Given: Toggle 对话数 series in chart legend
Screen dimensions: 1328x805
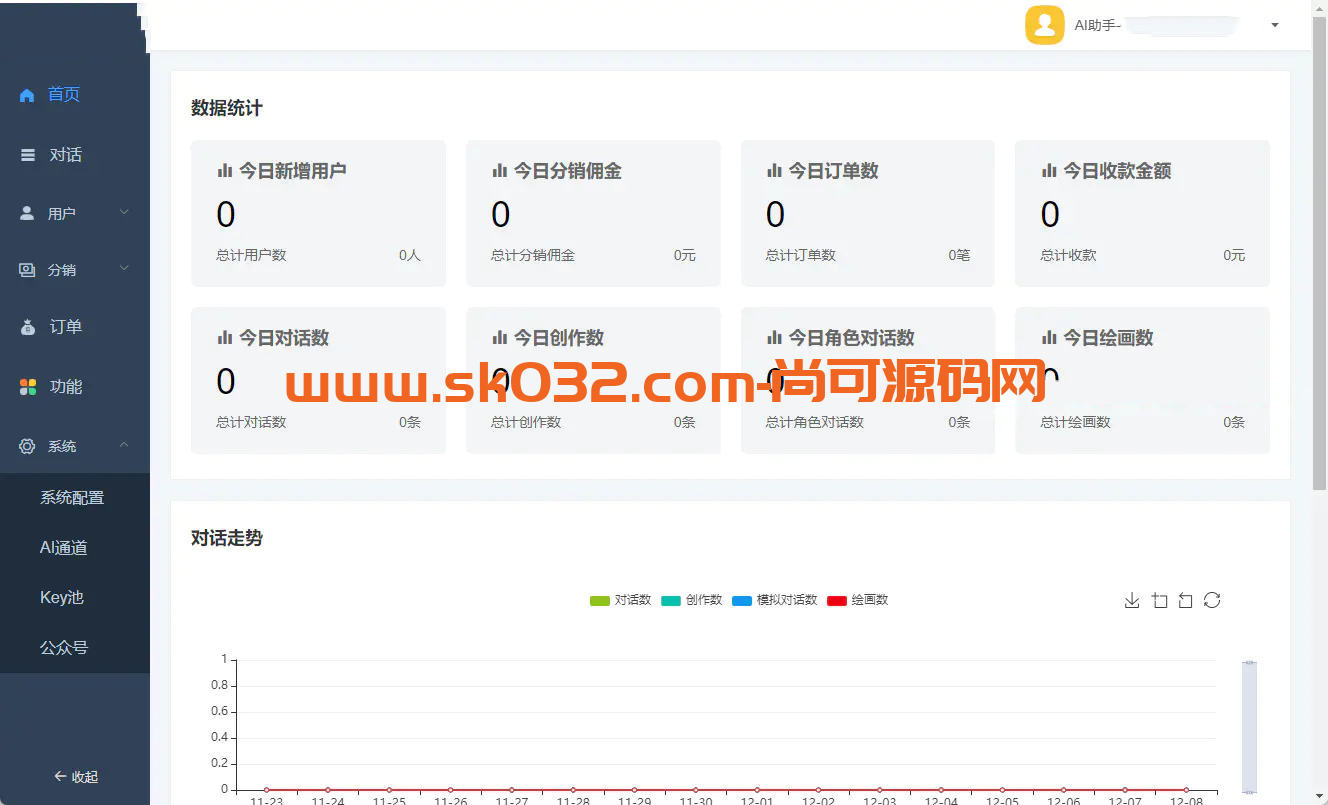Looking at the screenshot, I should (621, 600).
